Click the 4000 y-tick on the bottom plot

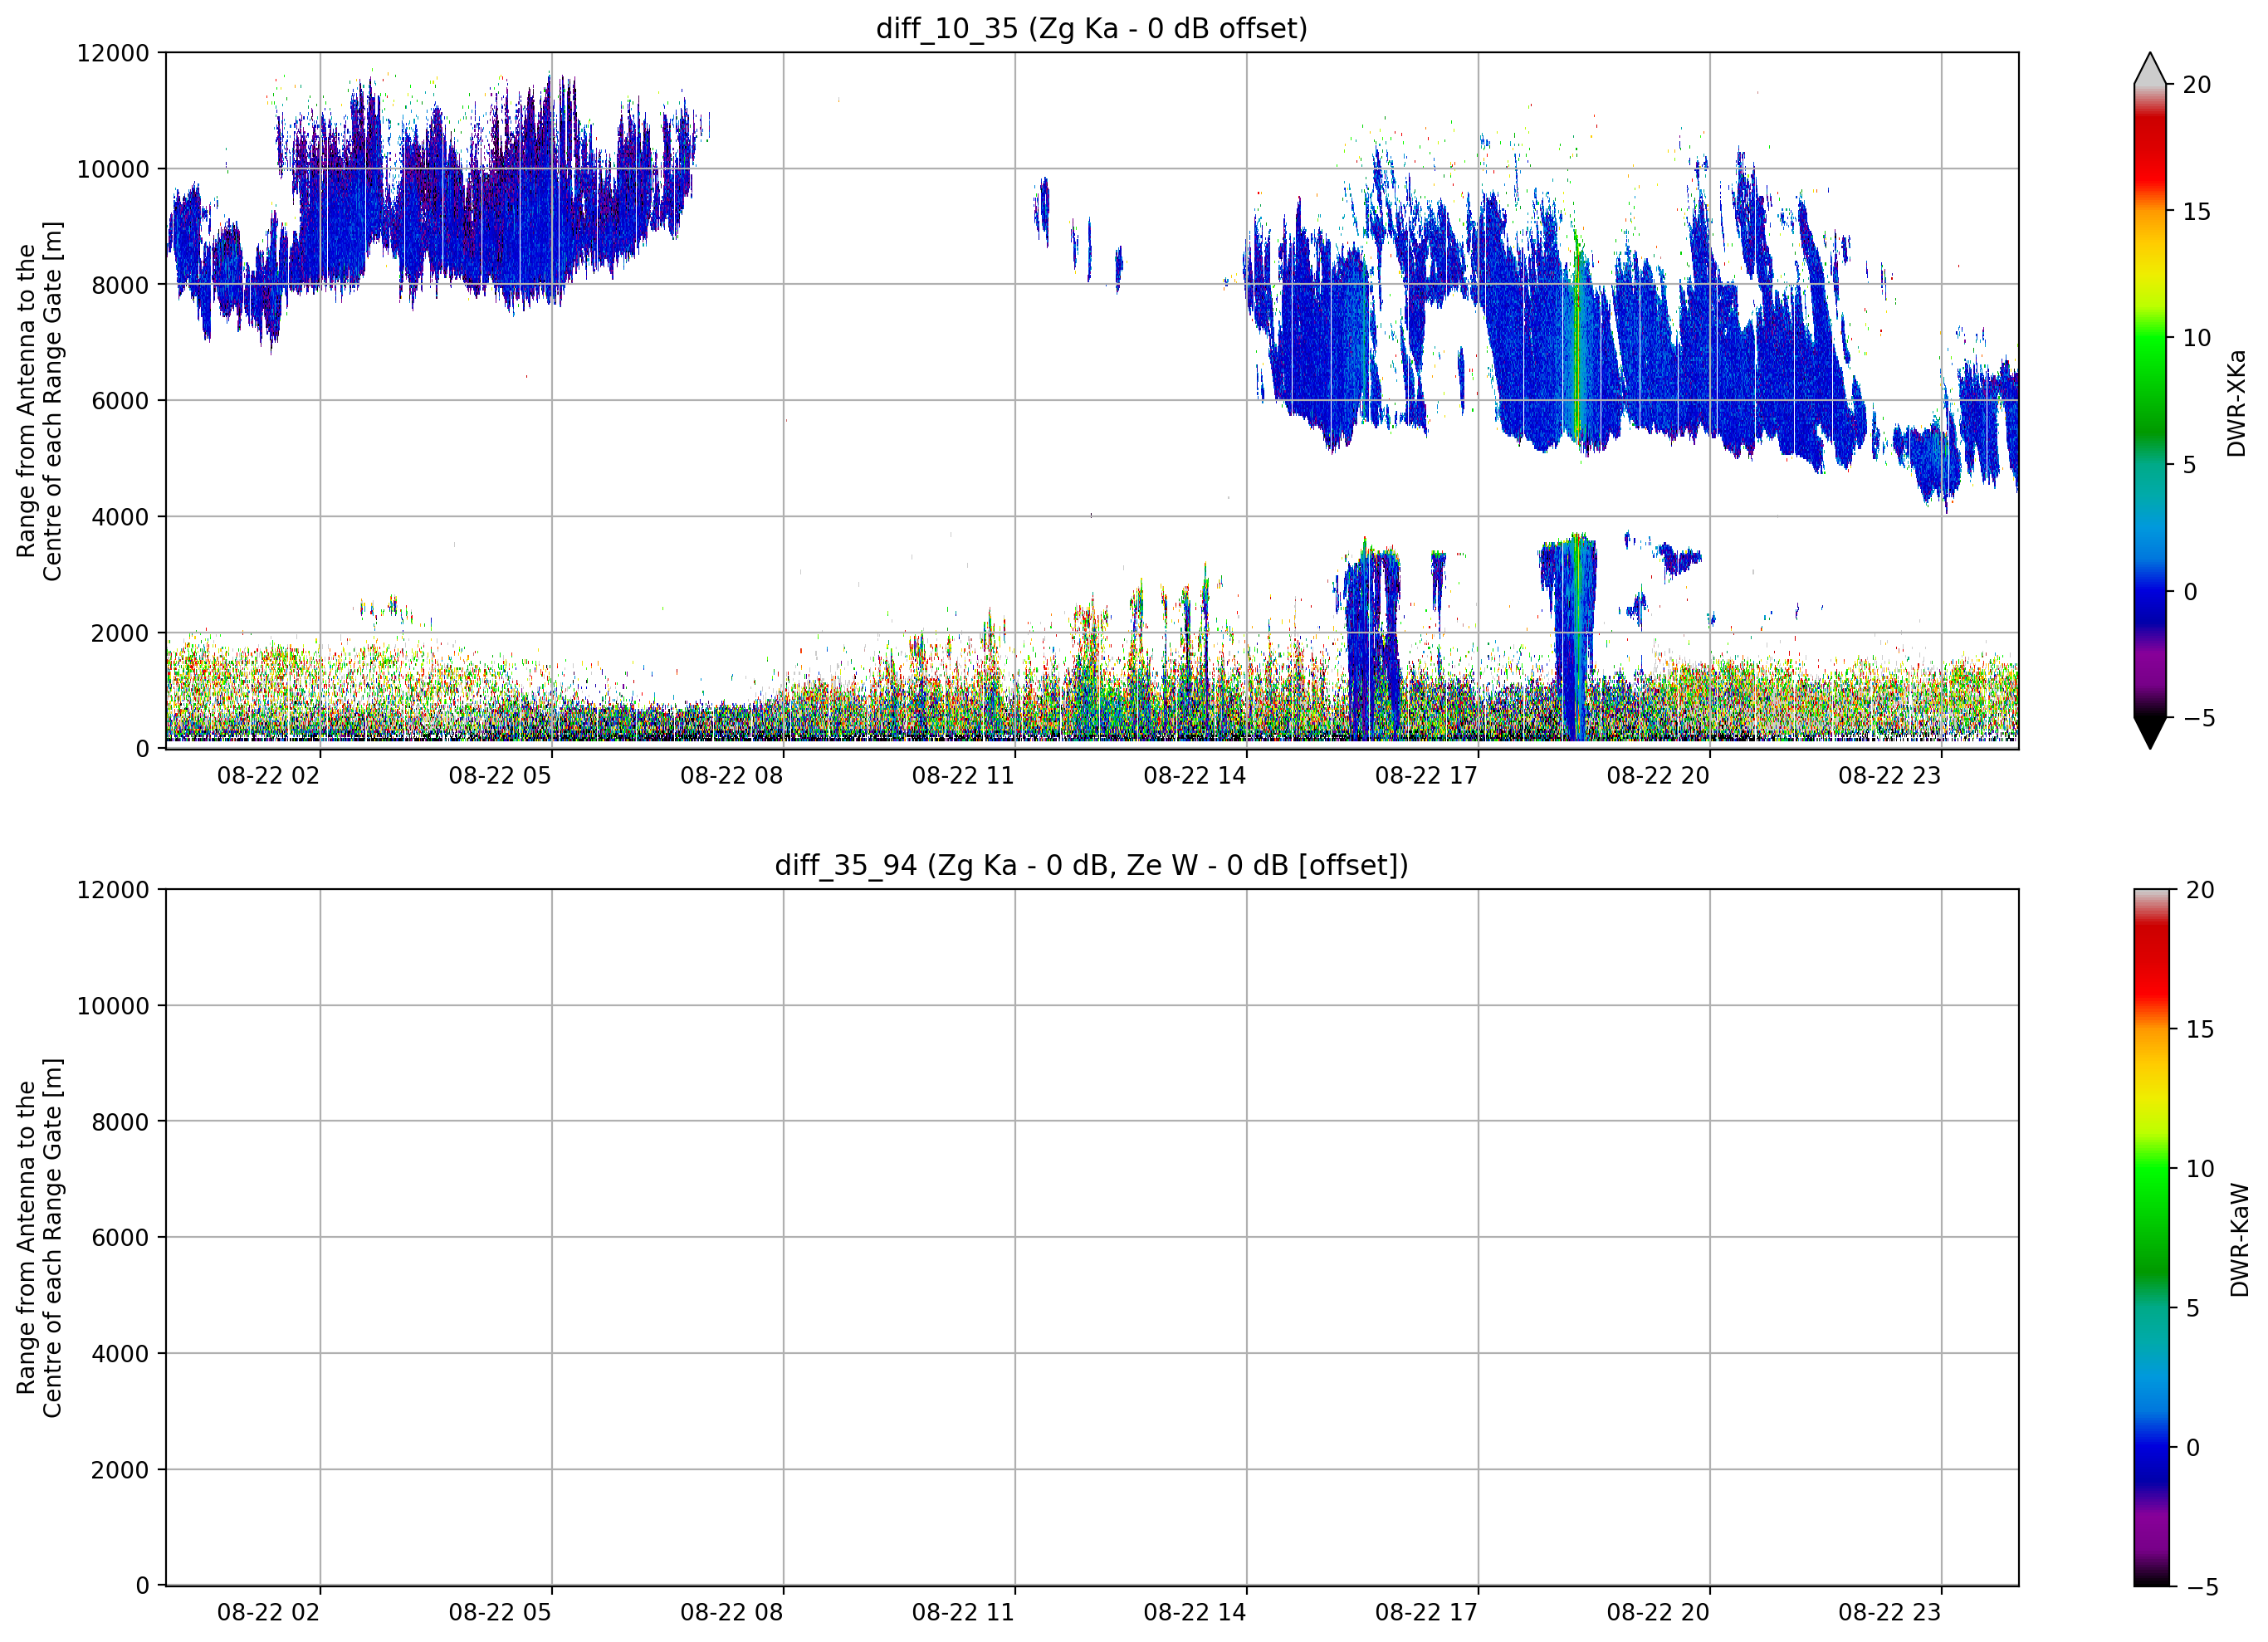[120, 1354]
